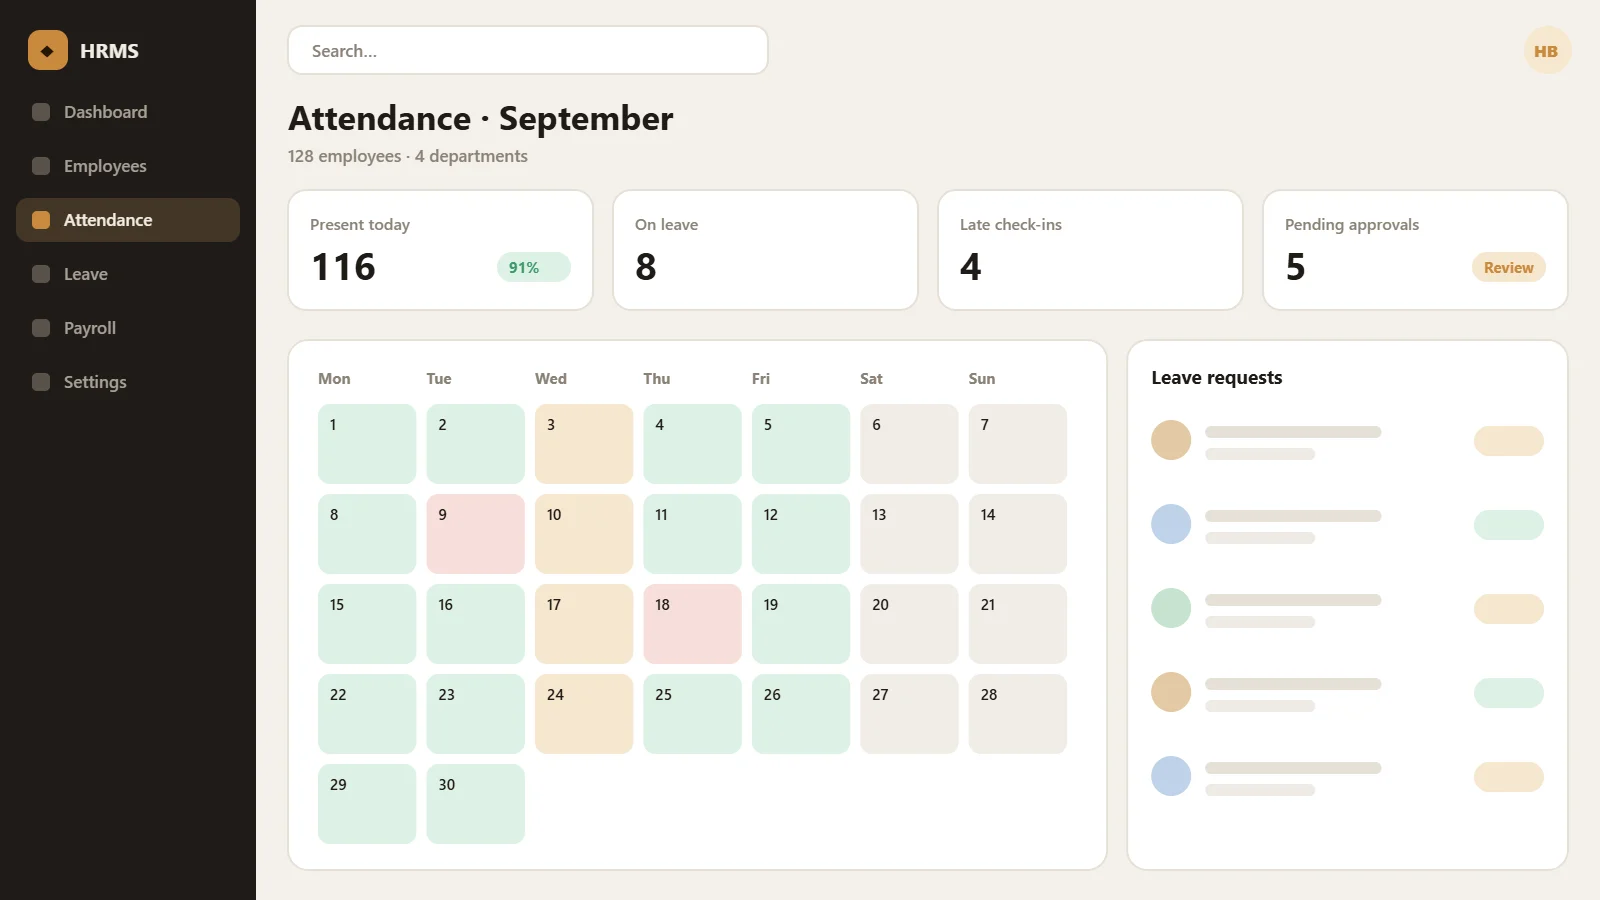
Task: Click calendar day 1
Action: pyautogui.click(x=367, y=444)
